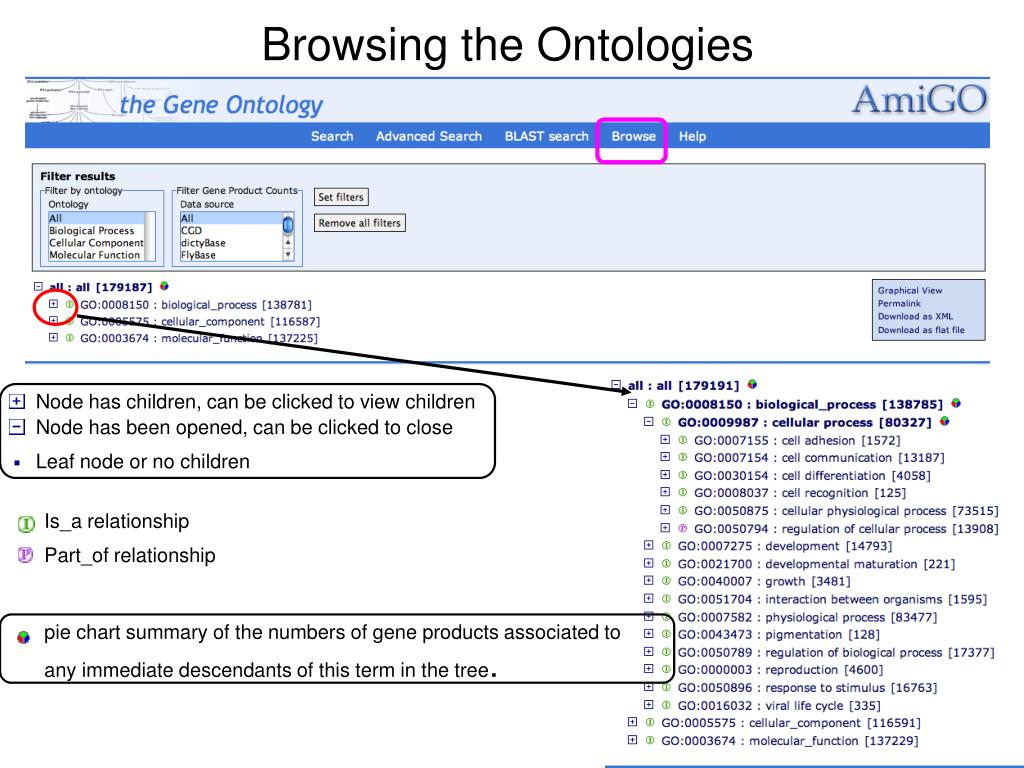Viewport: 1024px width, 768px height.
Task: Click the Permalink link
Action: pyautogui.click(x=899, y=304)
